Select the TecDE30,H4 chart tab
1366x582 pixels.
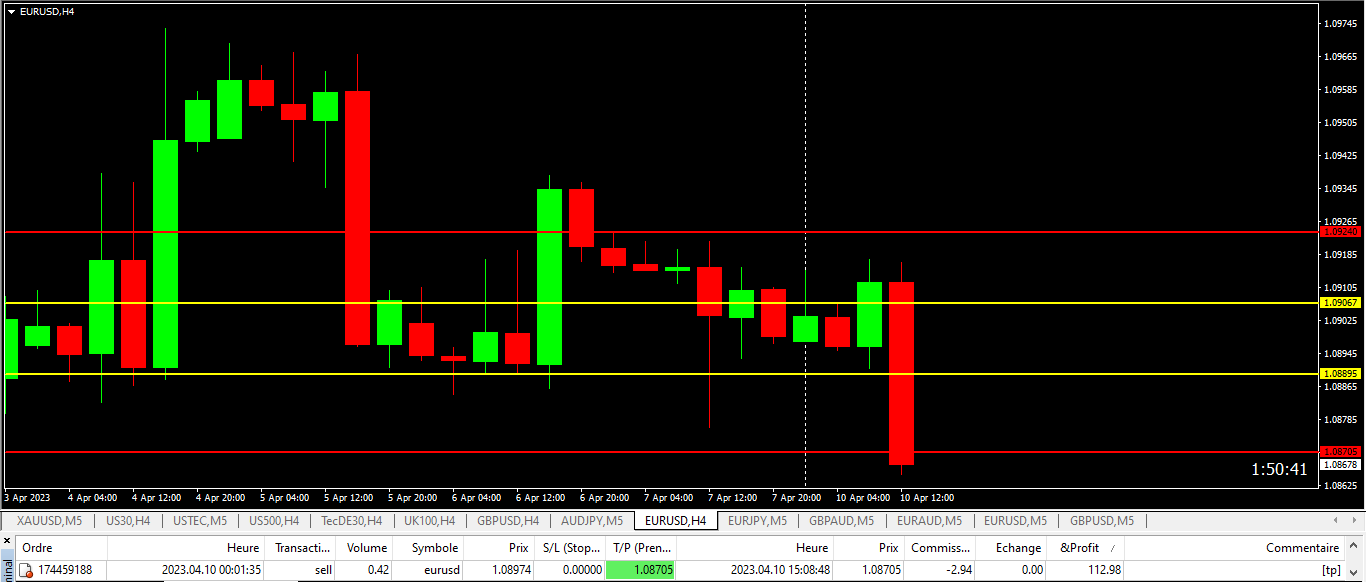coord(351,521)
